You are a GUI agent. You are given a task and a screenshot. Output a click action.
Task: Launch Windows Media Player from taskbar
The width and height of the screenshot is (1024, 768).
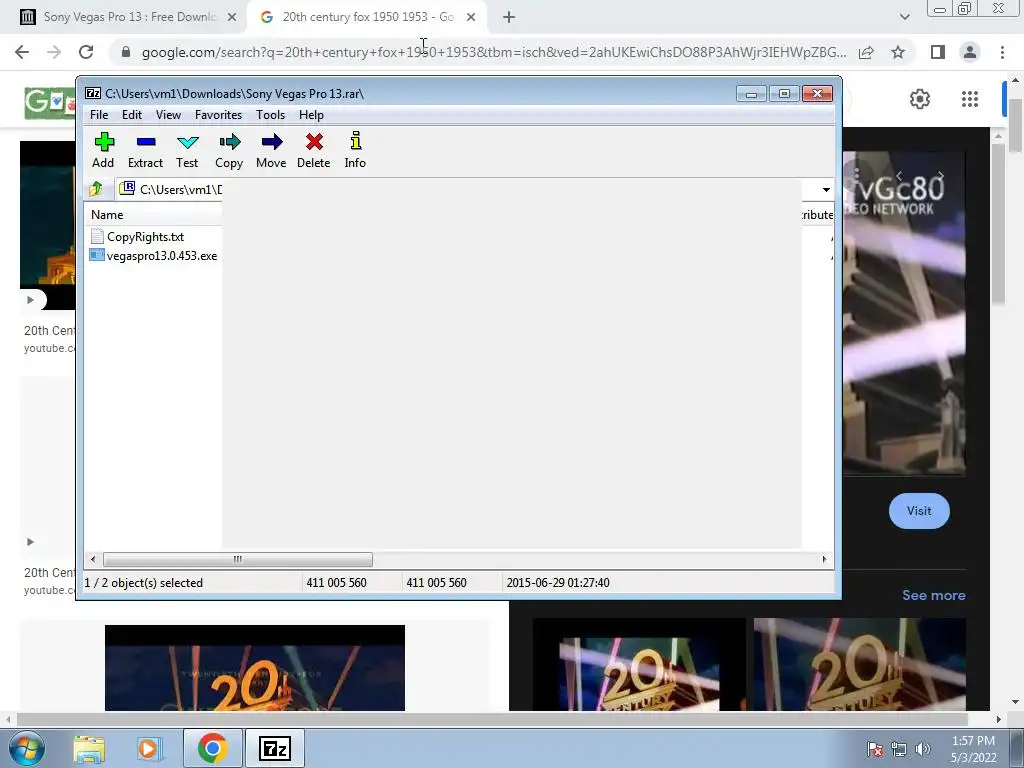149,748
